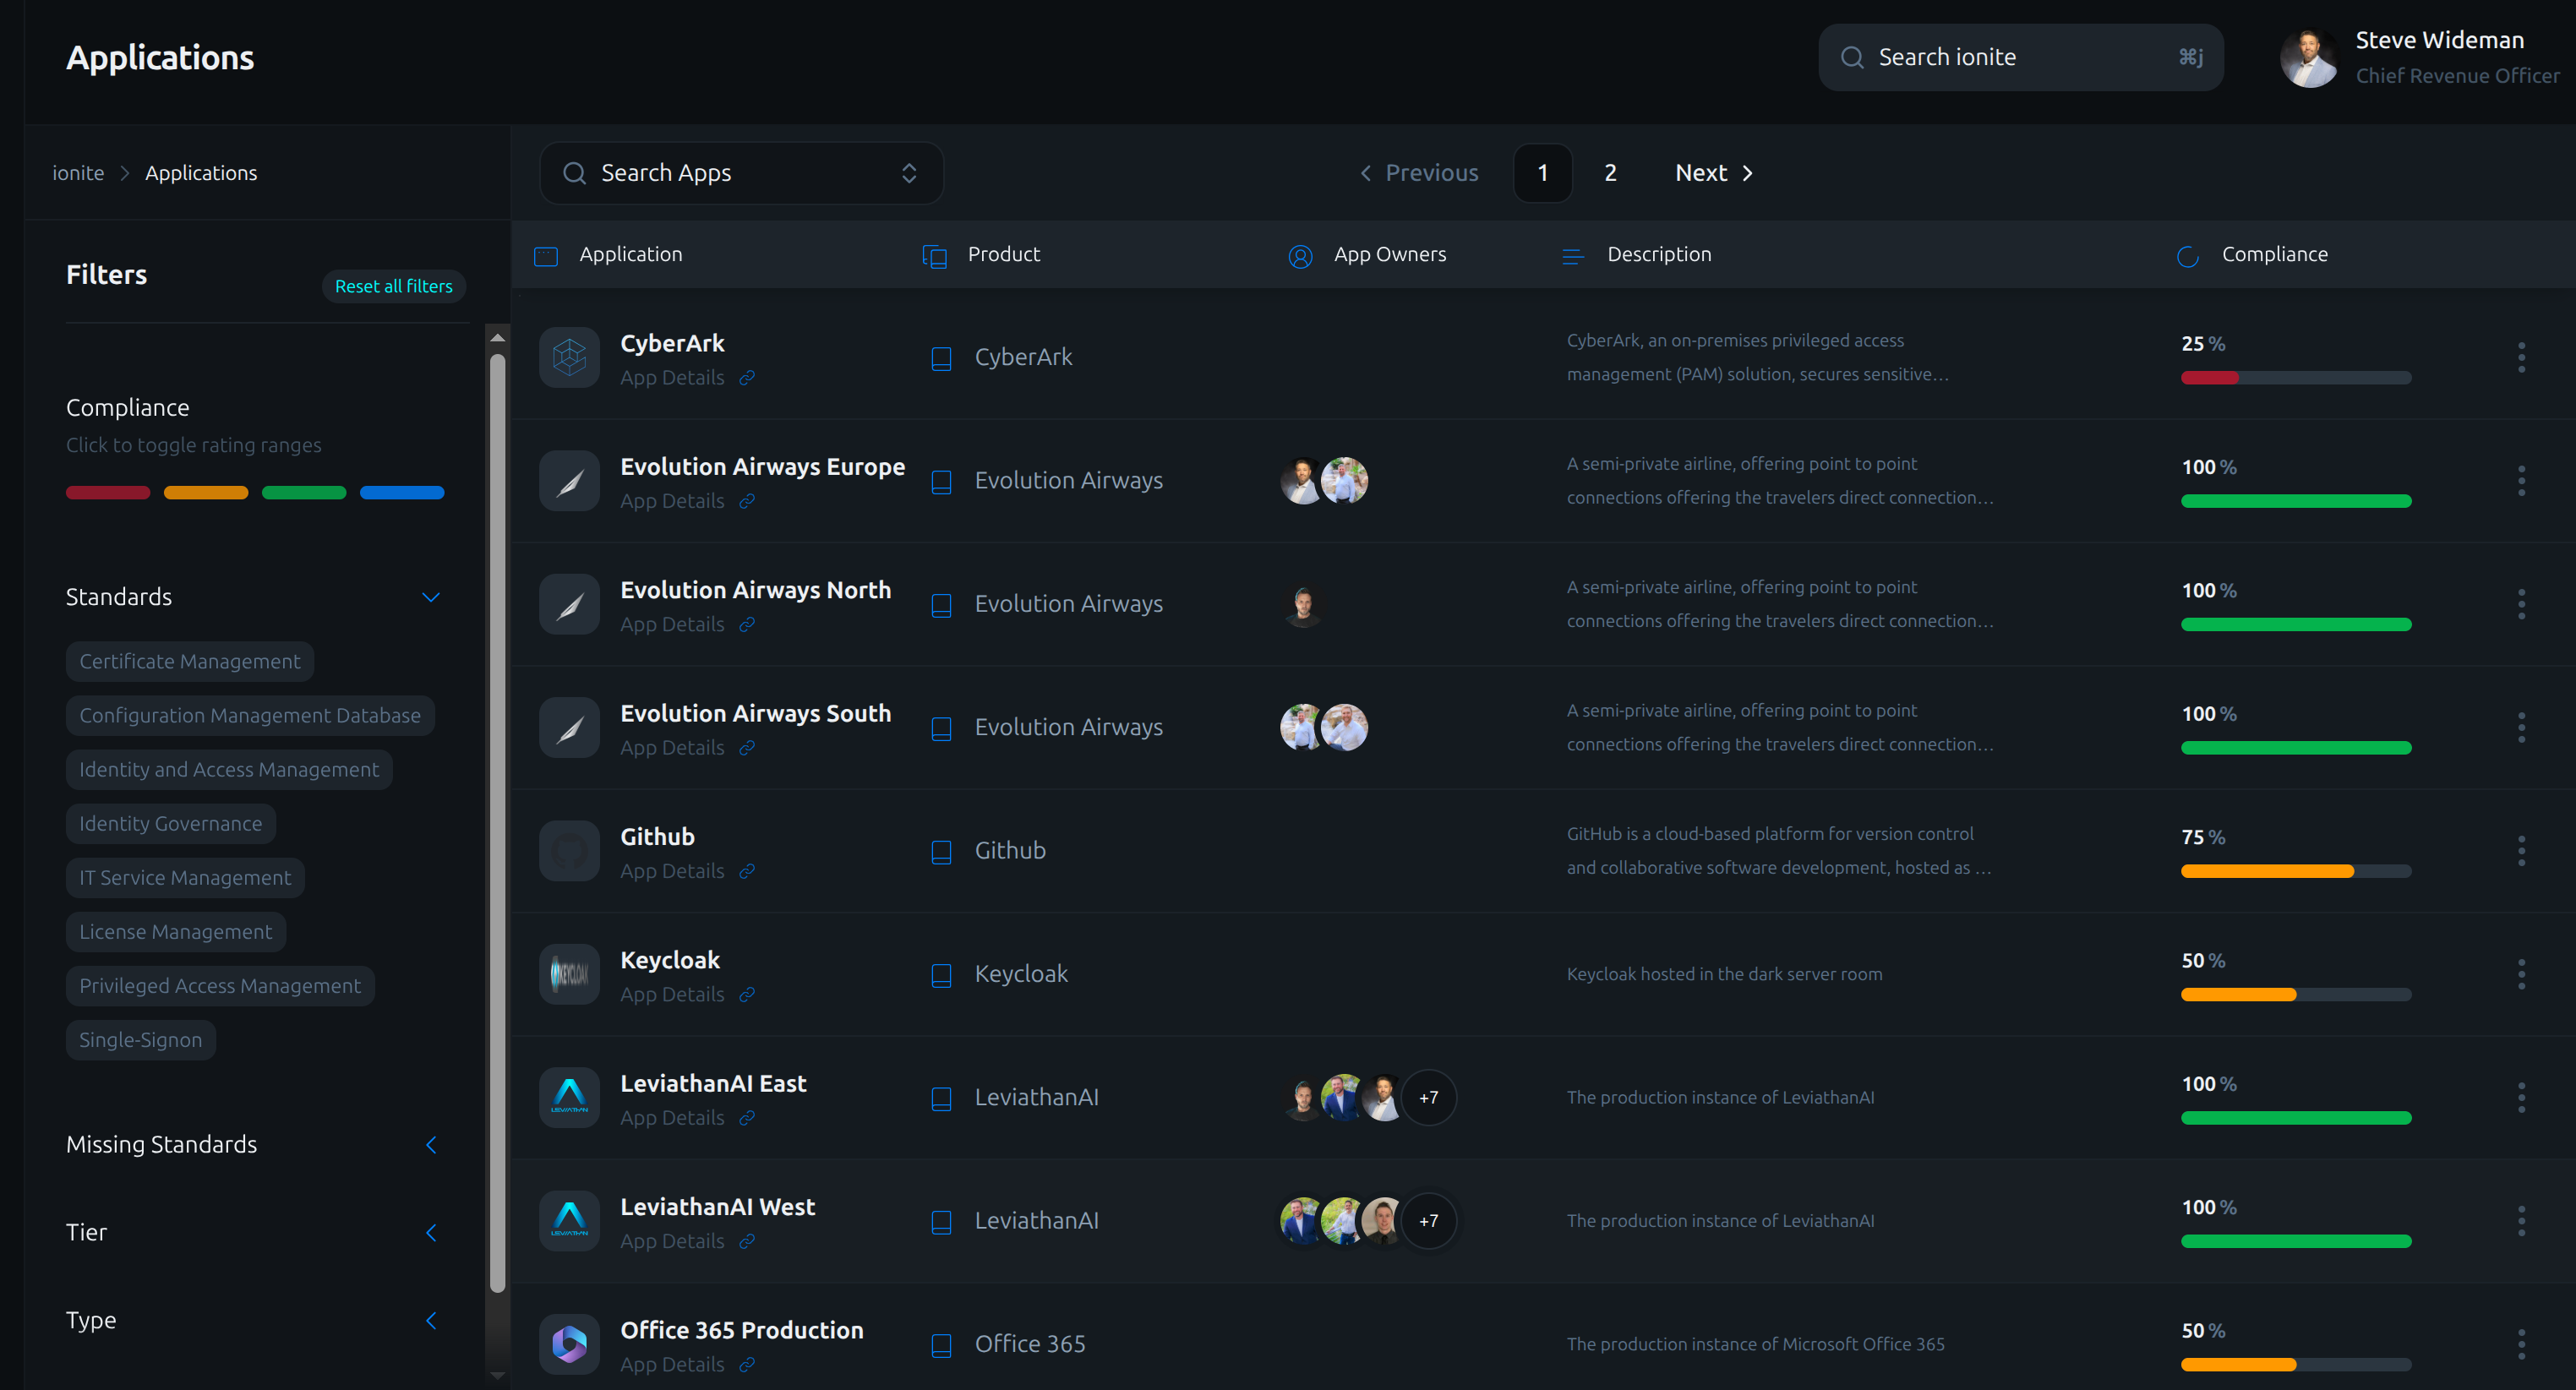2576x1390 pixels.
Task: Toggle the orange compliance rating range
Action: point(206,492)
